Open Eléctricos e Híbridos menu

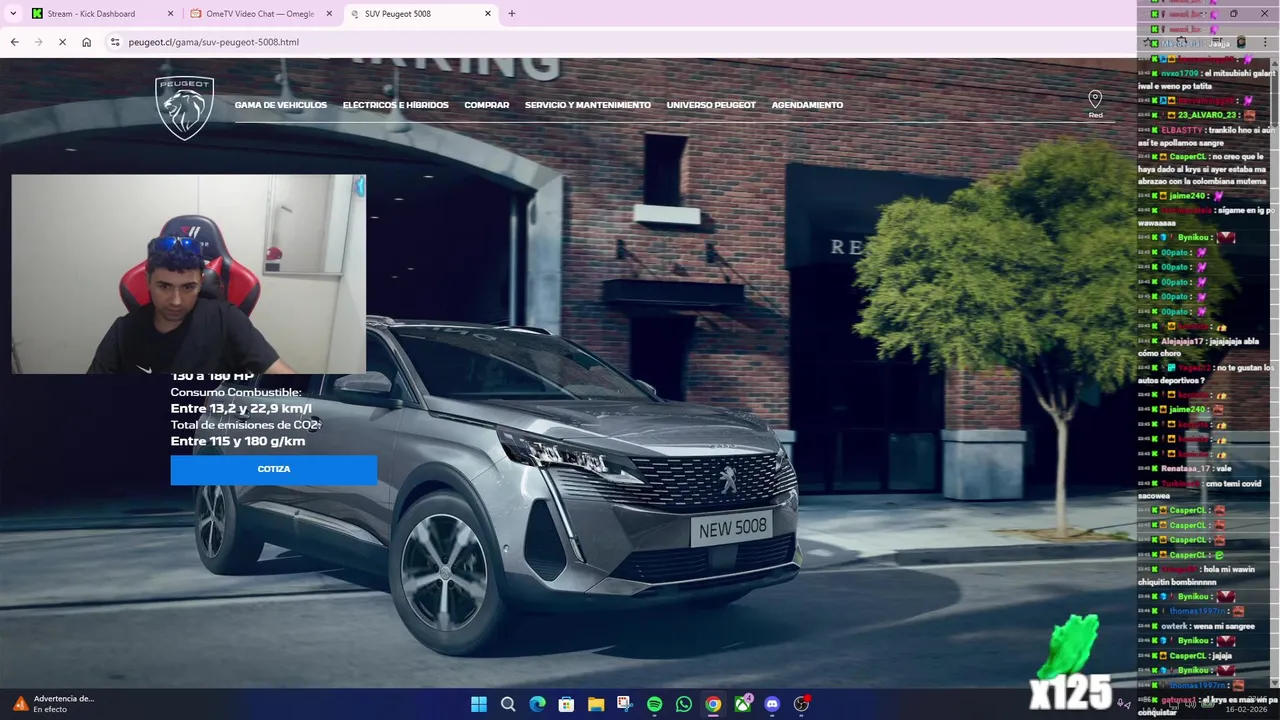pyautogui.click(x=395, y=105)
